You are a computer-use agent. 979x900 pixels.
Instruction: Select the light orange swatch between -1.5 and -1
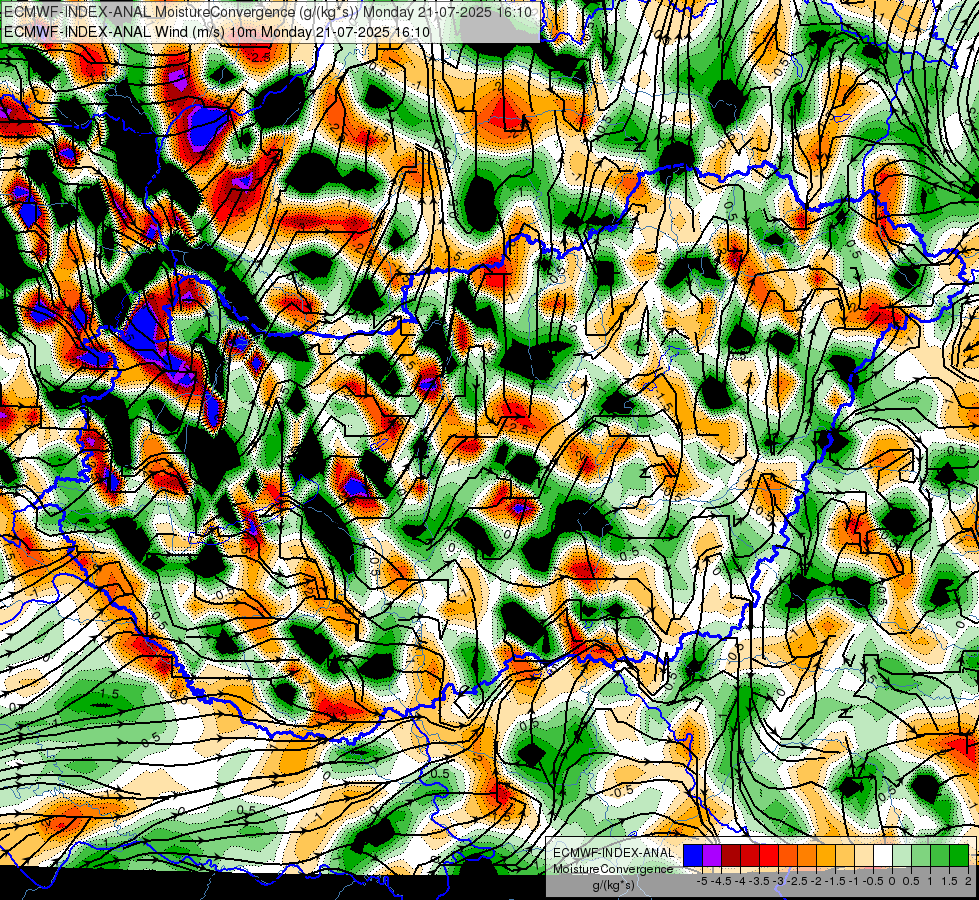pos(845,855)
